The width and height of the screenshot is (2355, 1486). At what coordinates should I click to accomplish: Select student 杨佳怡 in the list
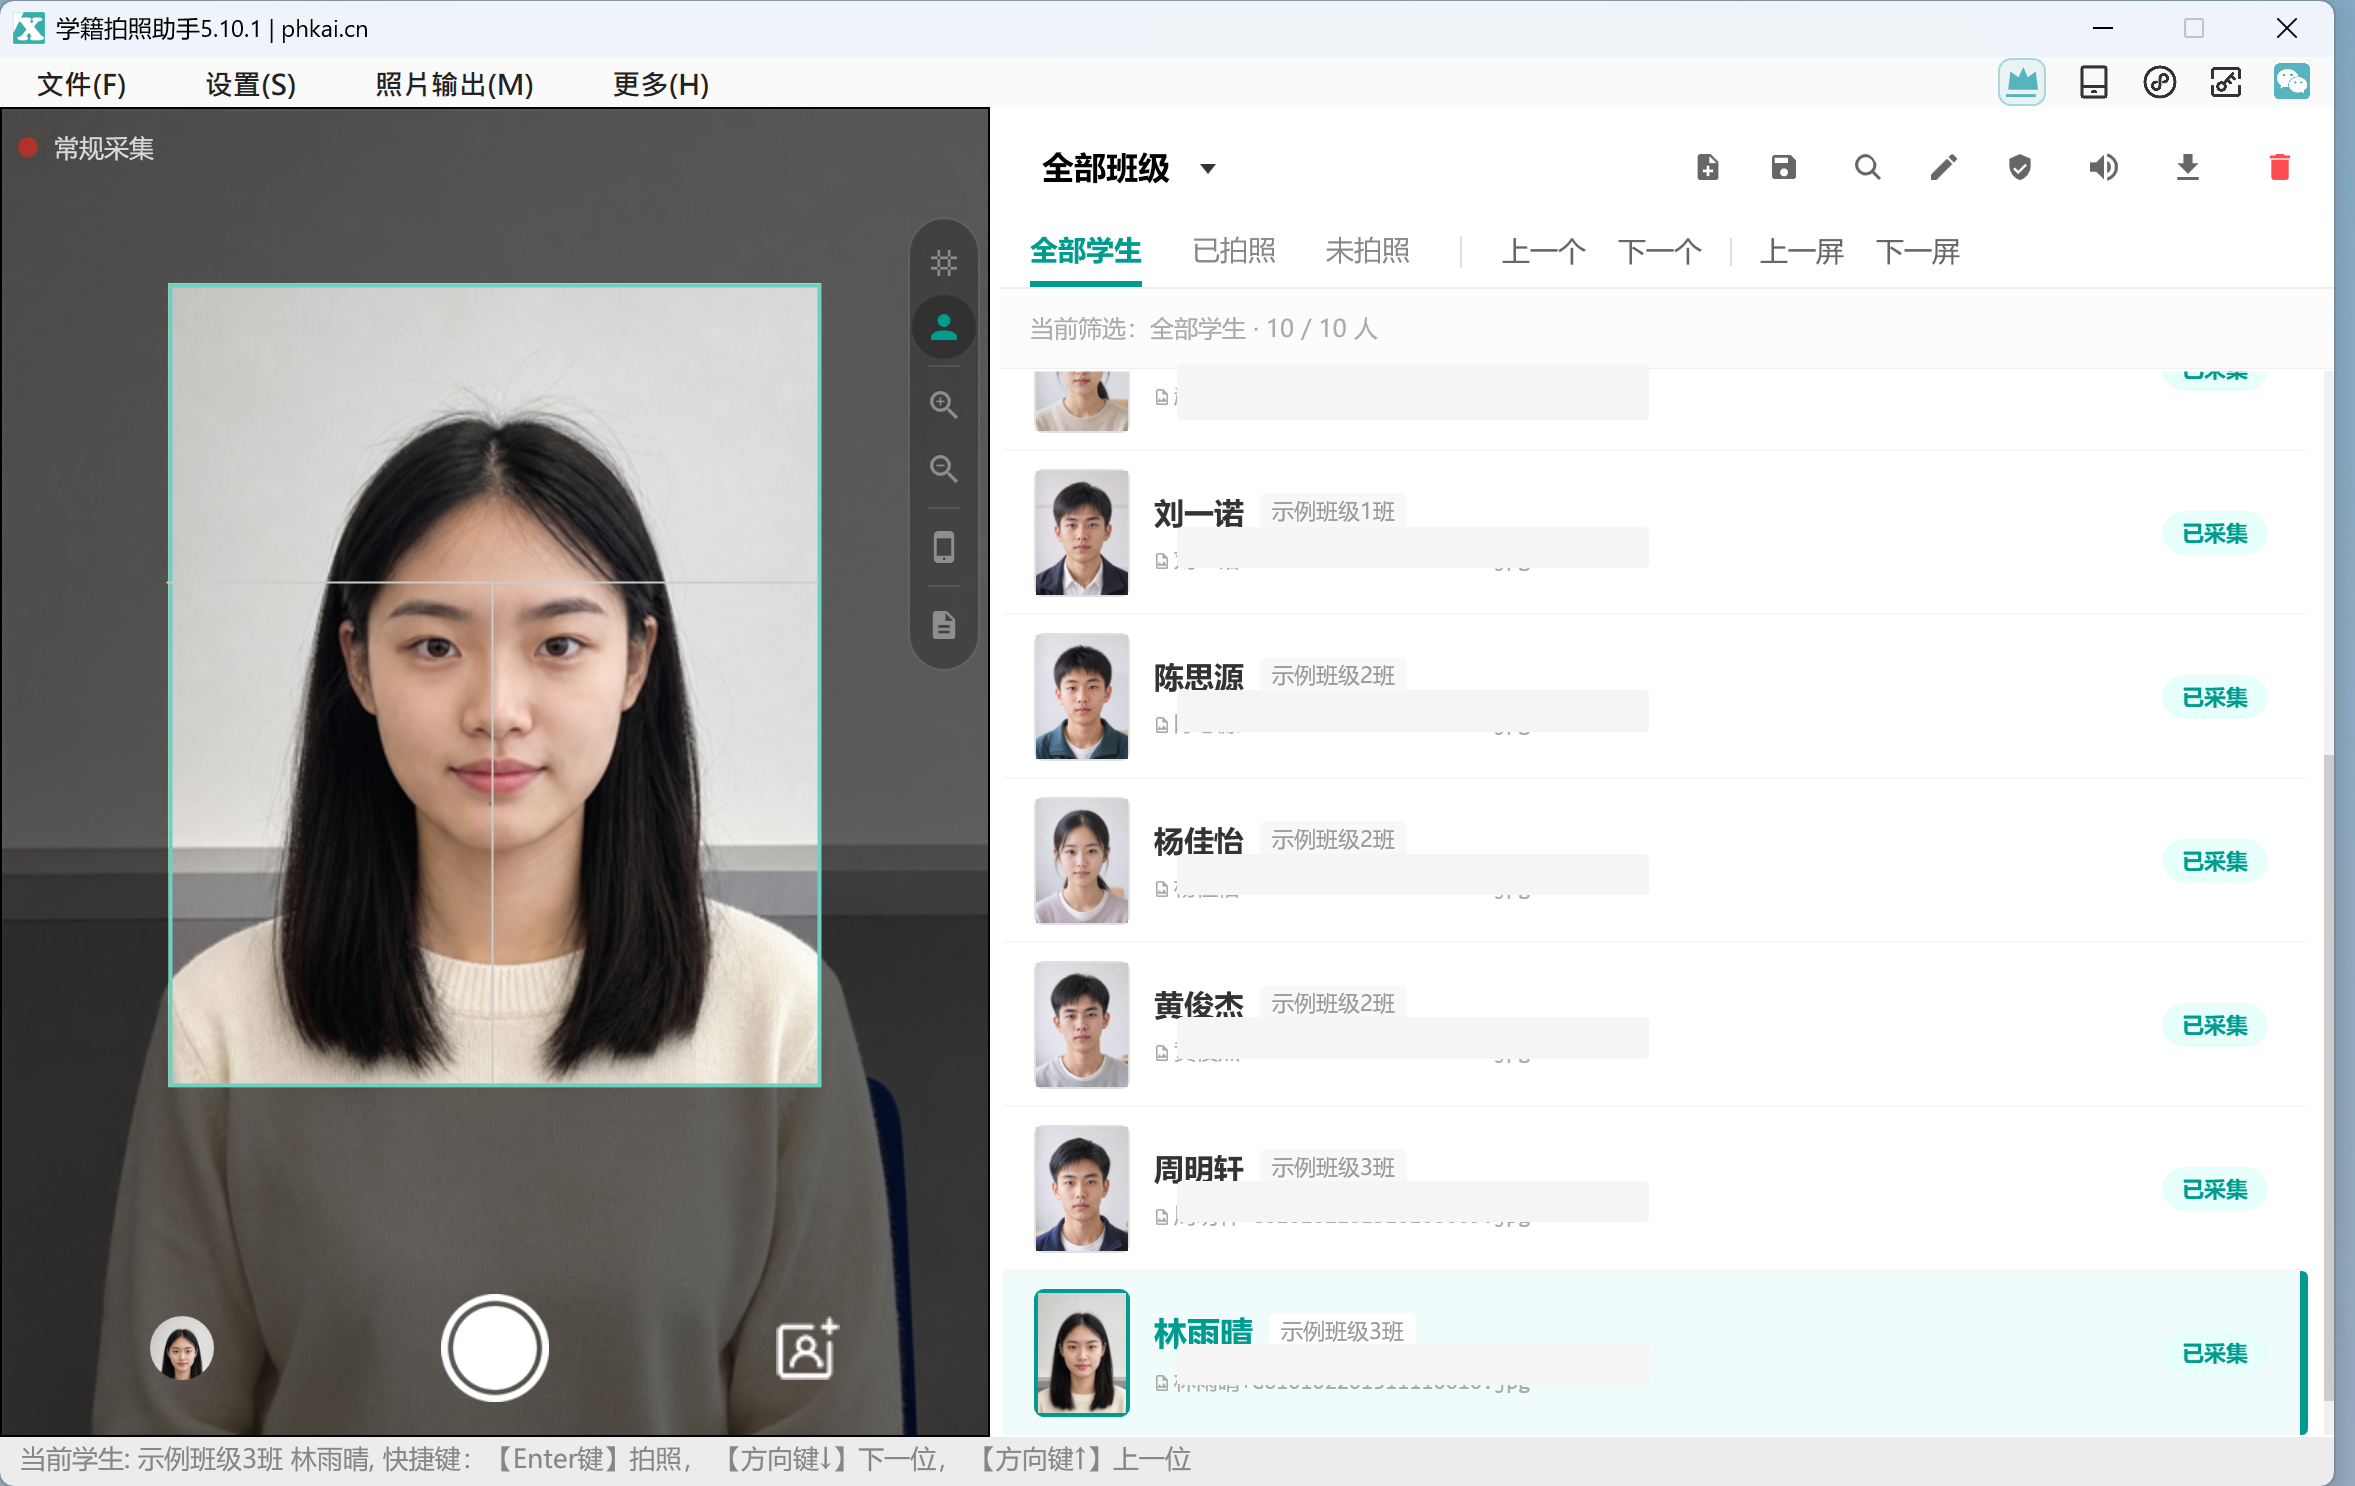coord(1654,861)
